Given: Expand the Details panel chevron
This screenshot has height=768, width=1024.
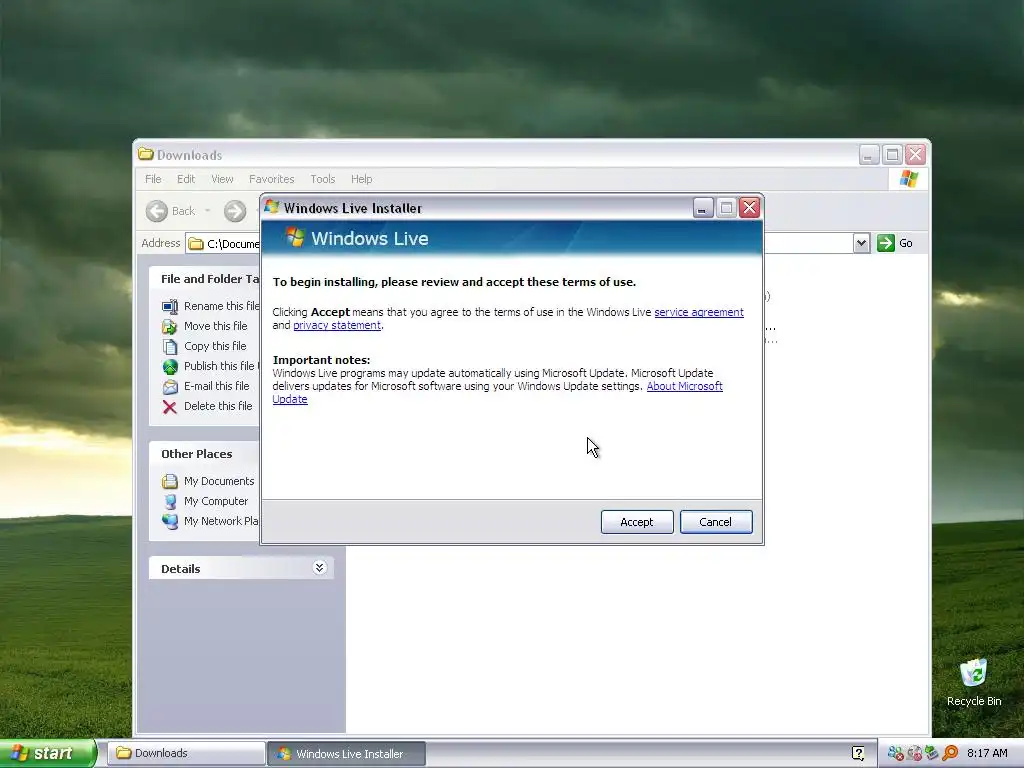Looking at the screenshot, I should 319,568.
